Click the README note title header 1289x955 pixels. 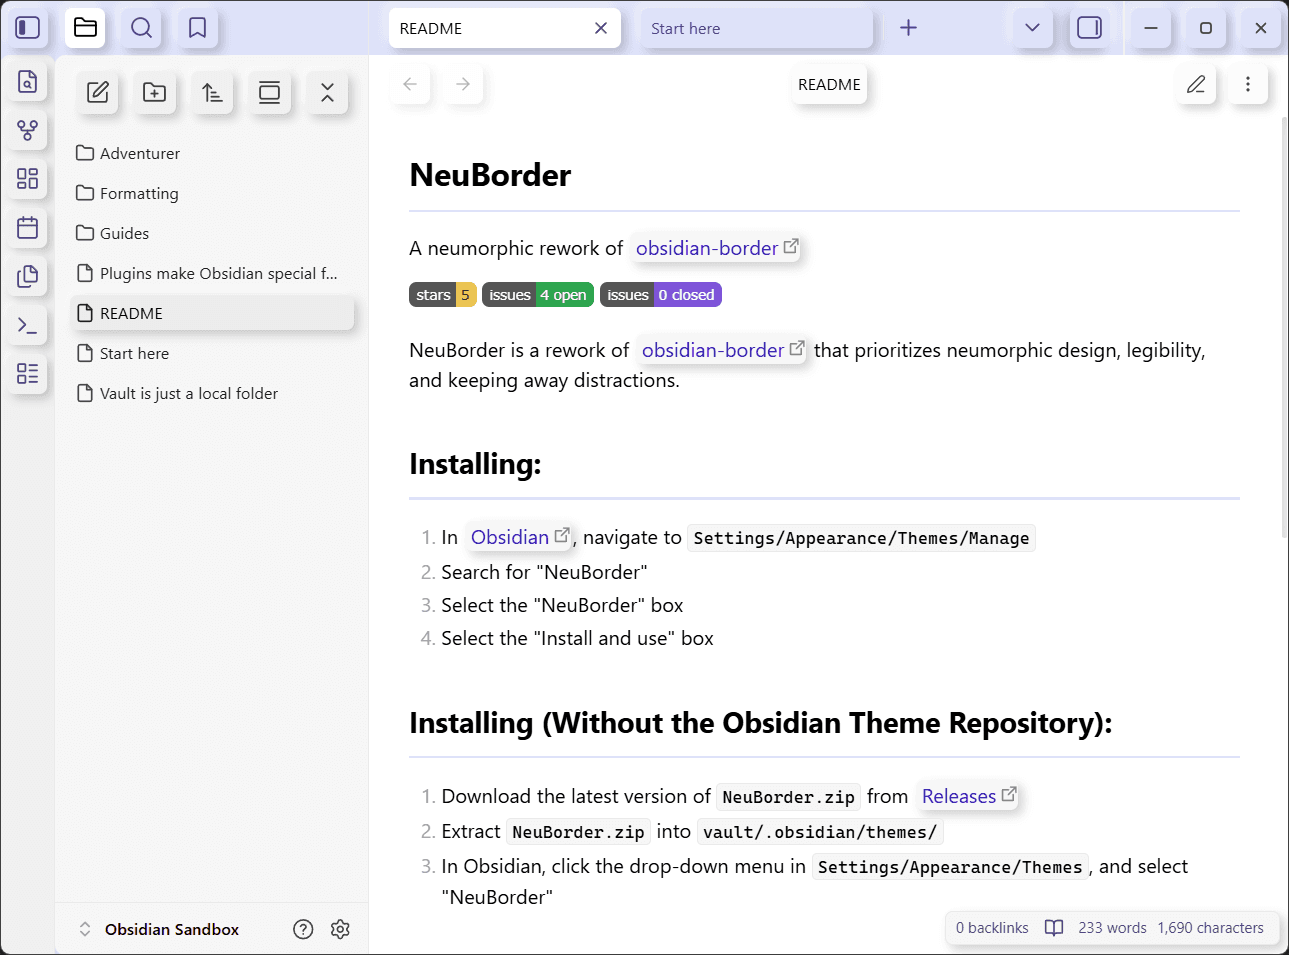(829, 84)
